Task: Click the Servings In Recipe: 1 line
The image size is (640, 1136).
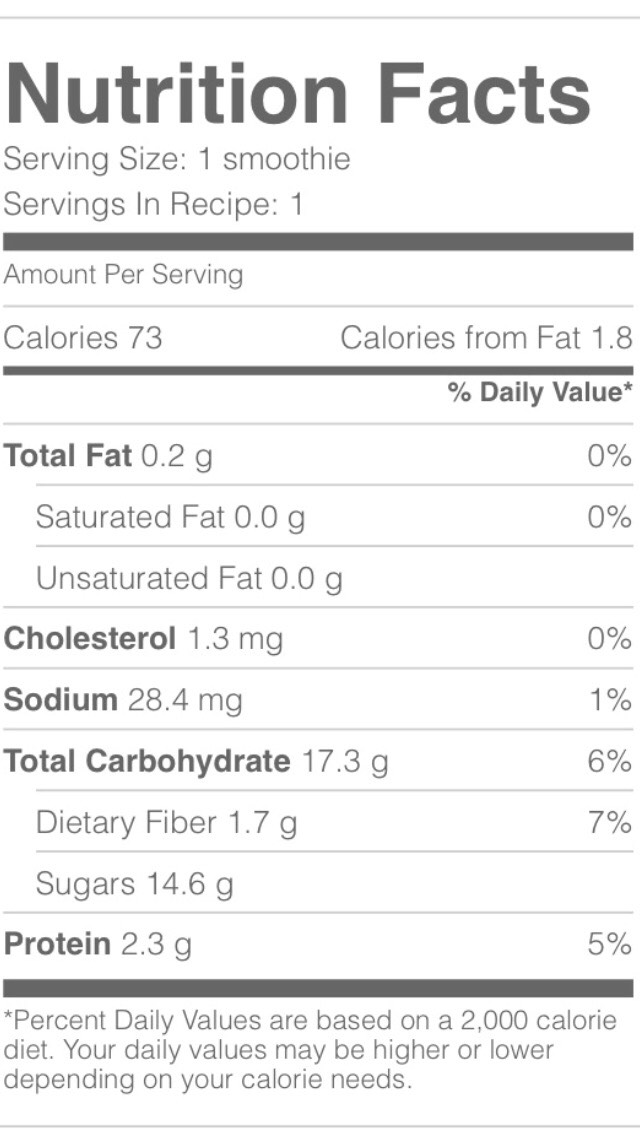Action: coord(154,205)
